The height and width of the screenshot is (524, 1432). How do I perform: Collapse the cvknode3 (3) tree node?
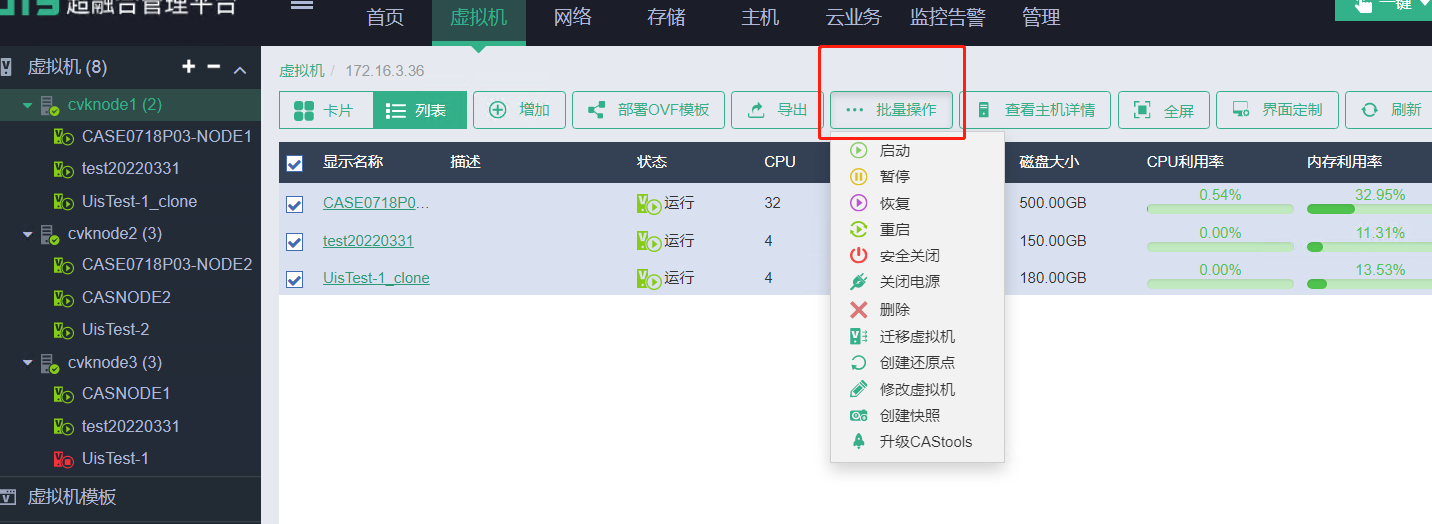(28, 363)
